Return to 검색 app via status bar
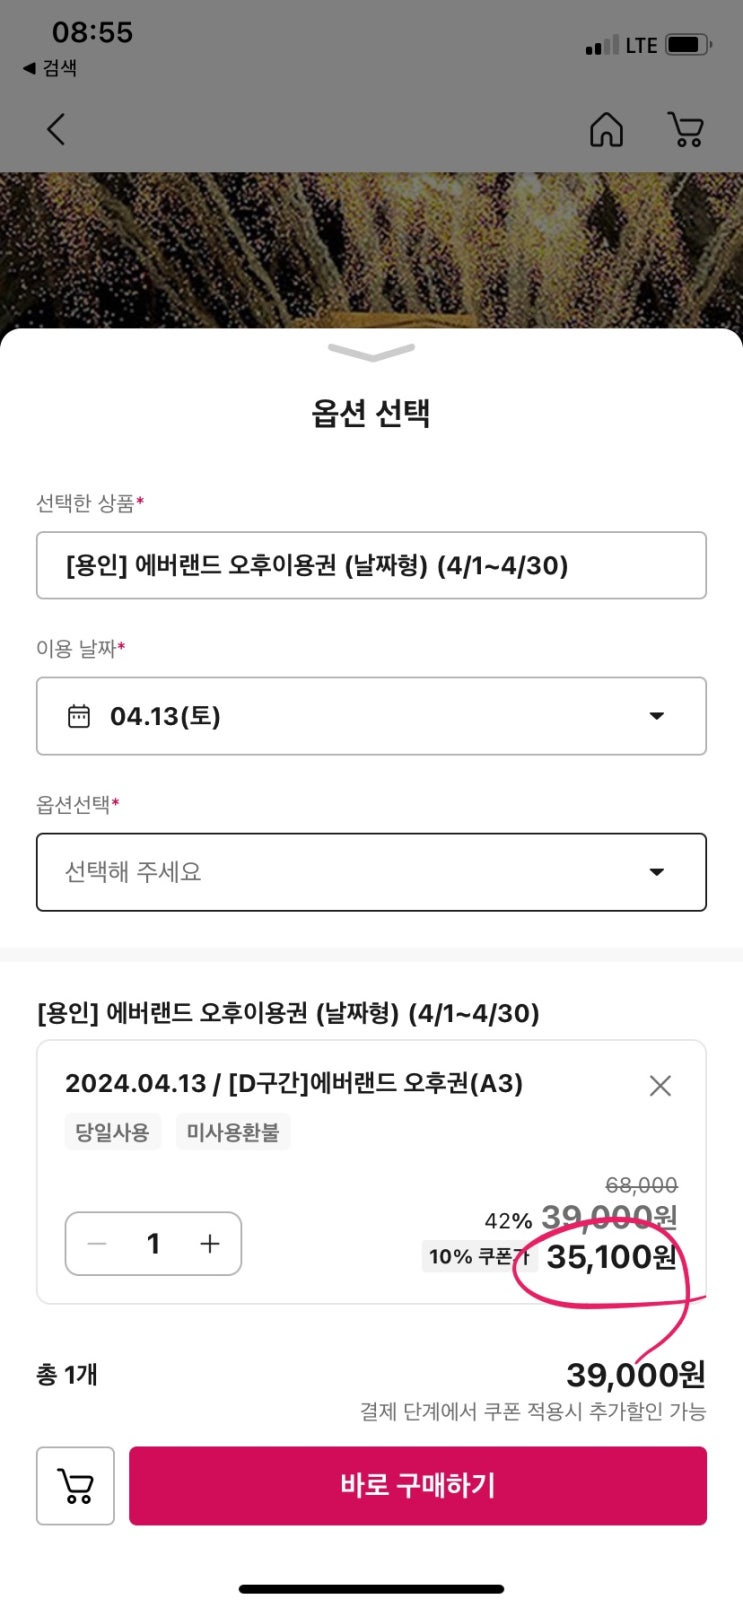743x1608 pixels. tap(50, 68)
